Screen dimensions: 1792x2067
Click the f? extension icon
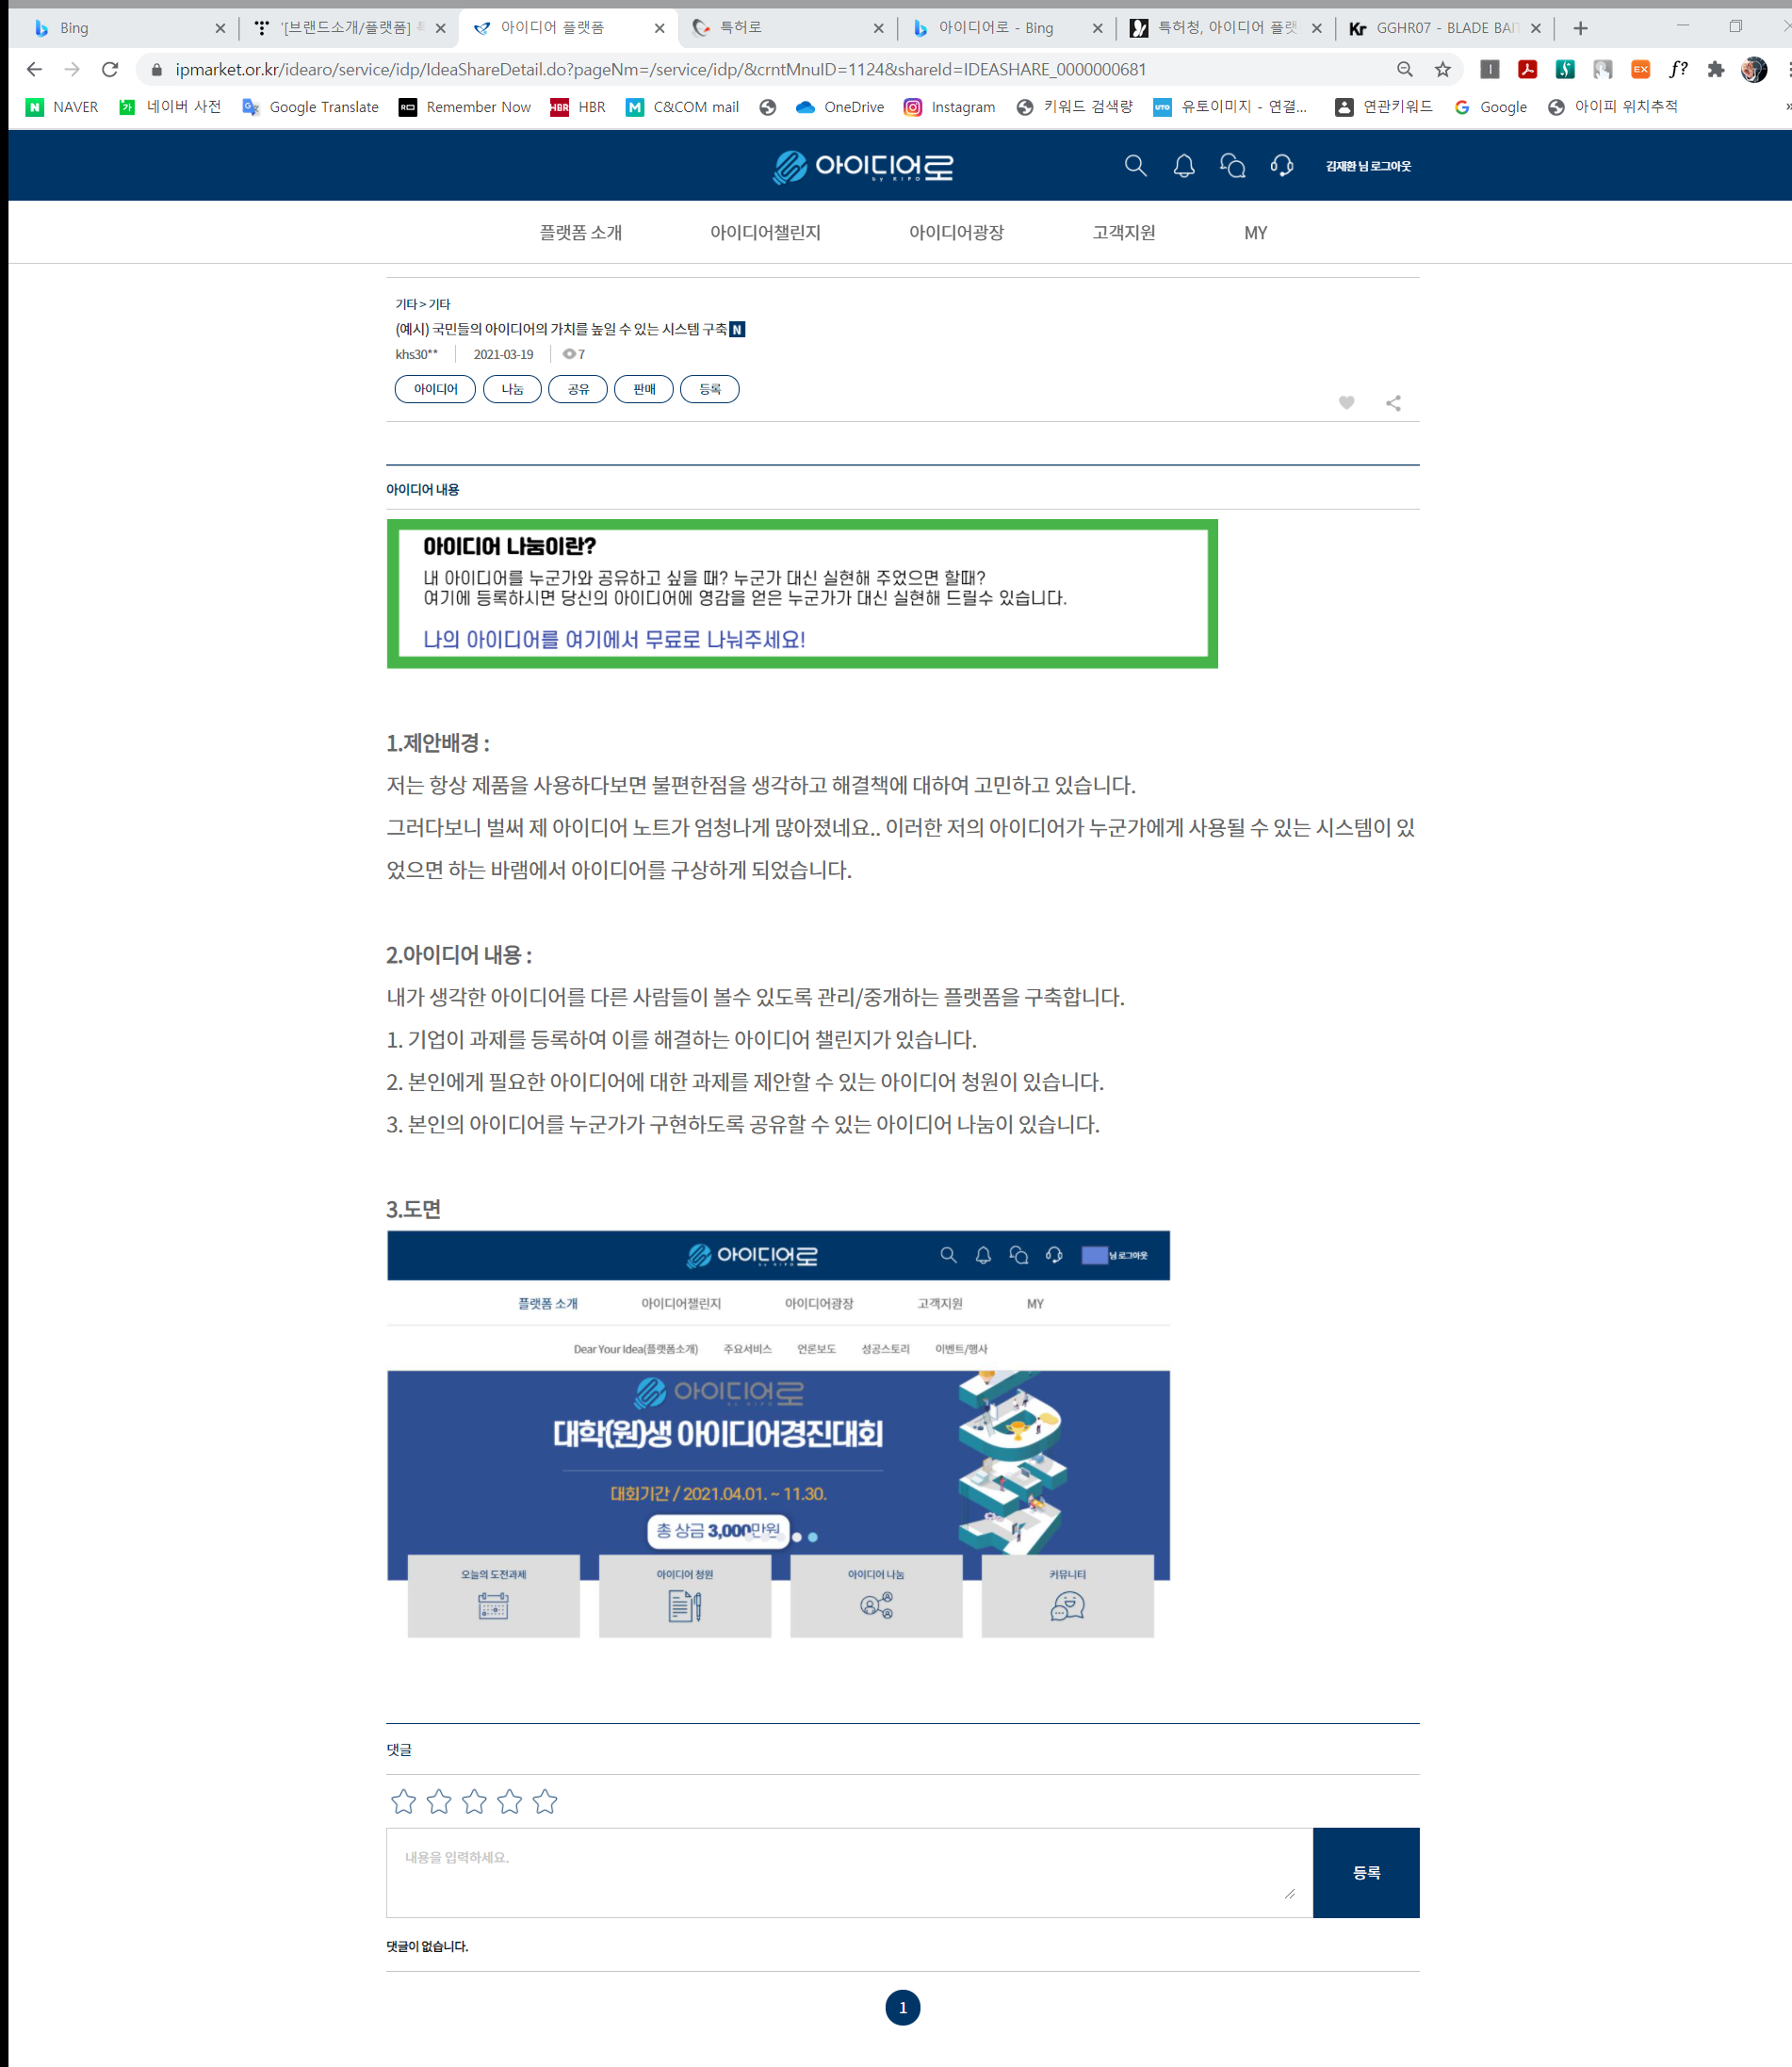[1678, 69]
